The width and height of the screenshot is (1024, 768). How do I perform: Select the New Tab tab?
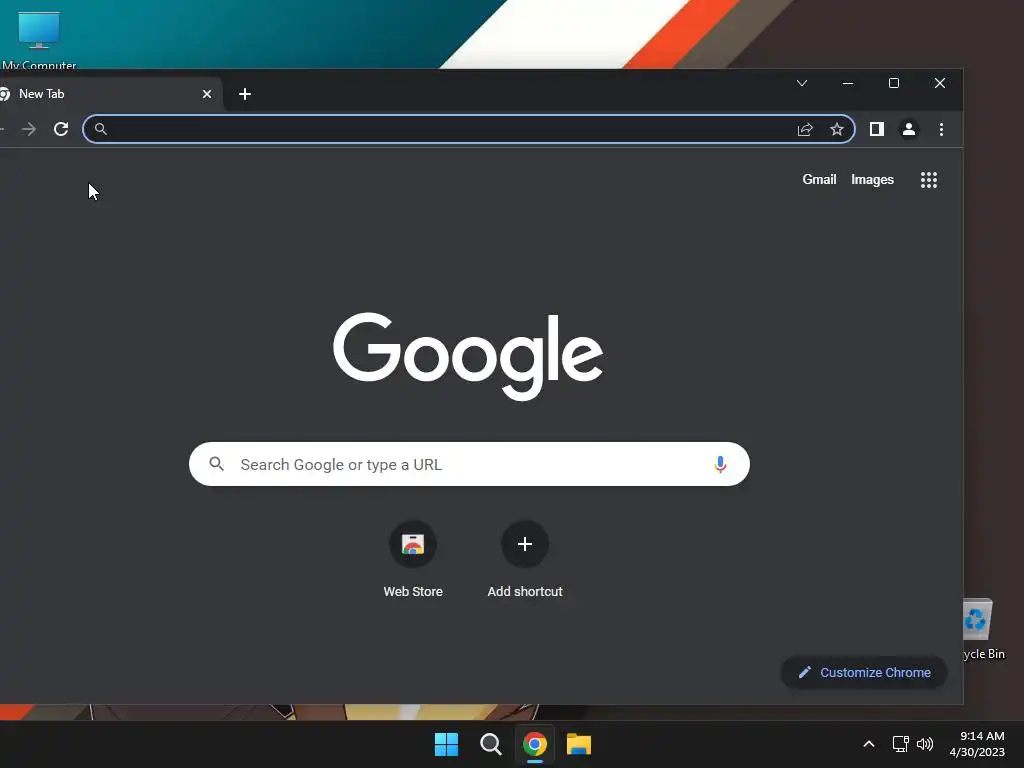click(x=108, y=94)
